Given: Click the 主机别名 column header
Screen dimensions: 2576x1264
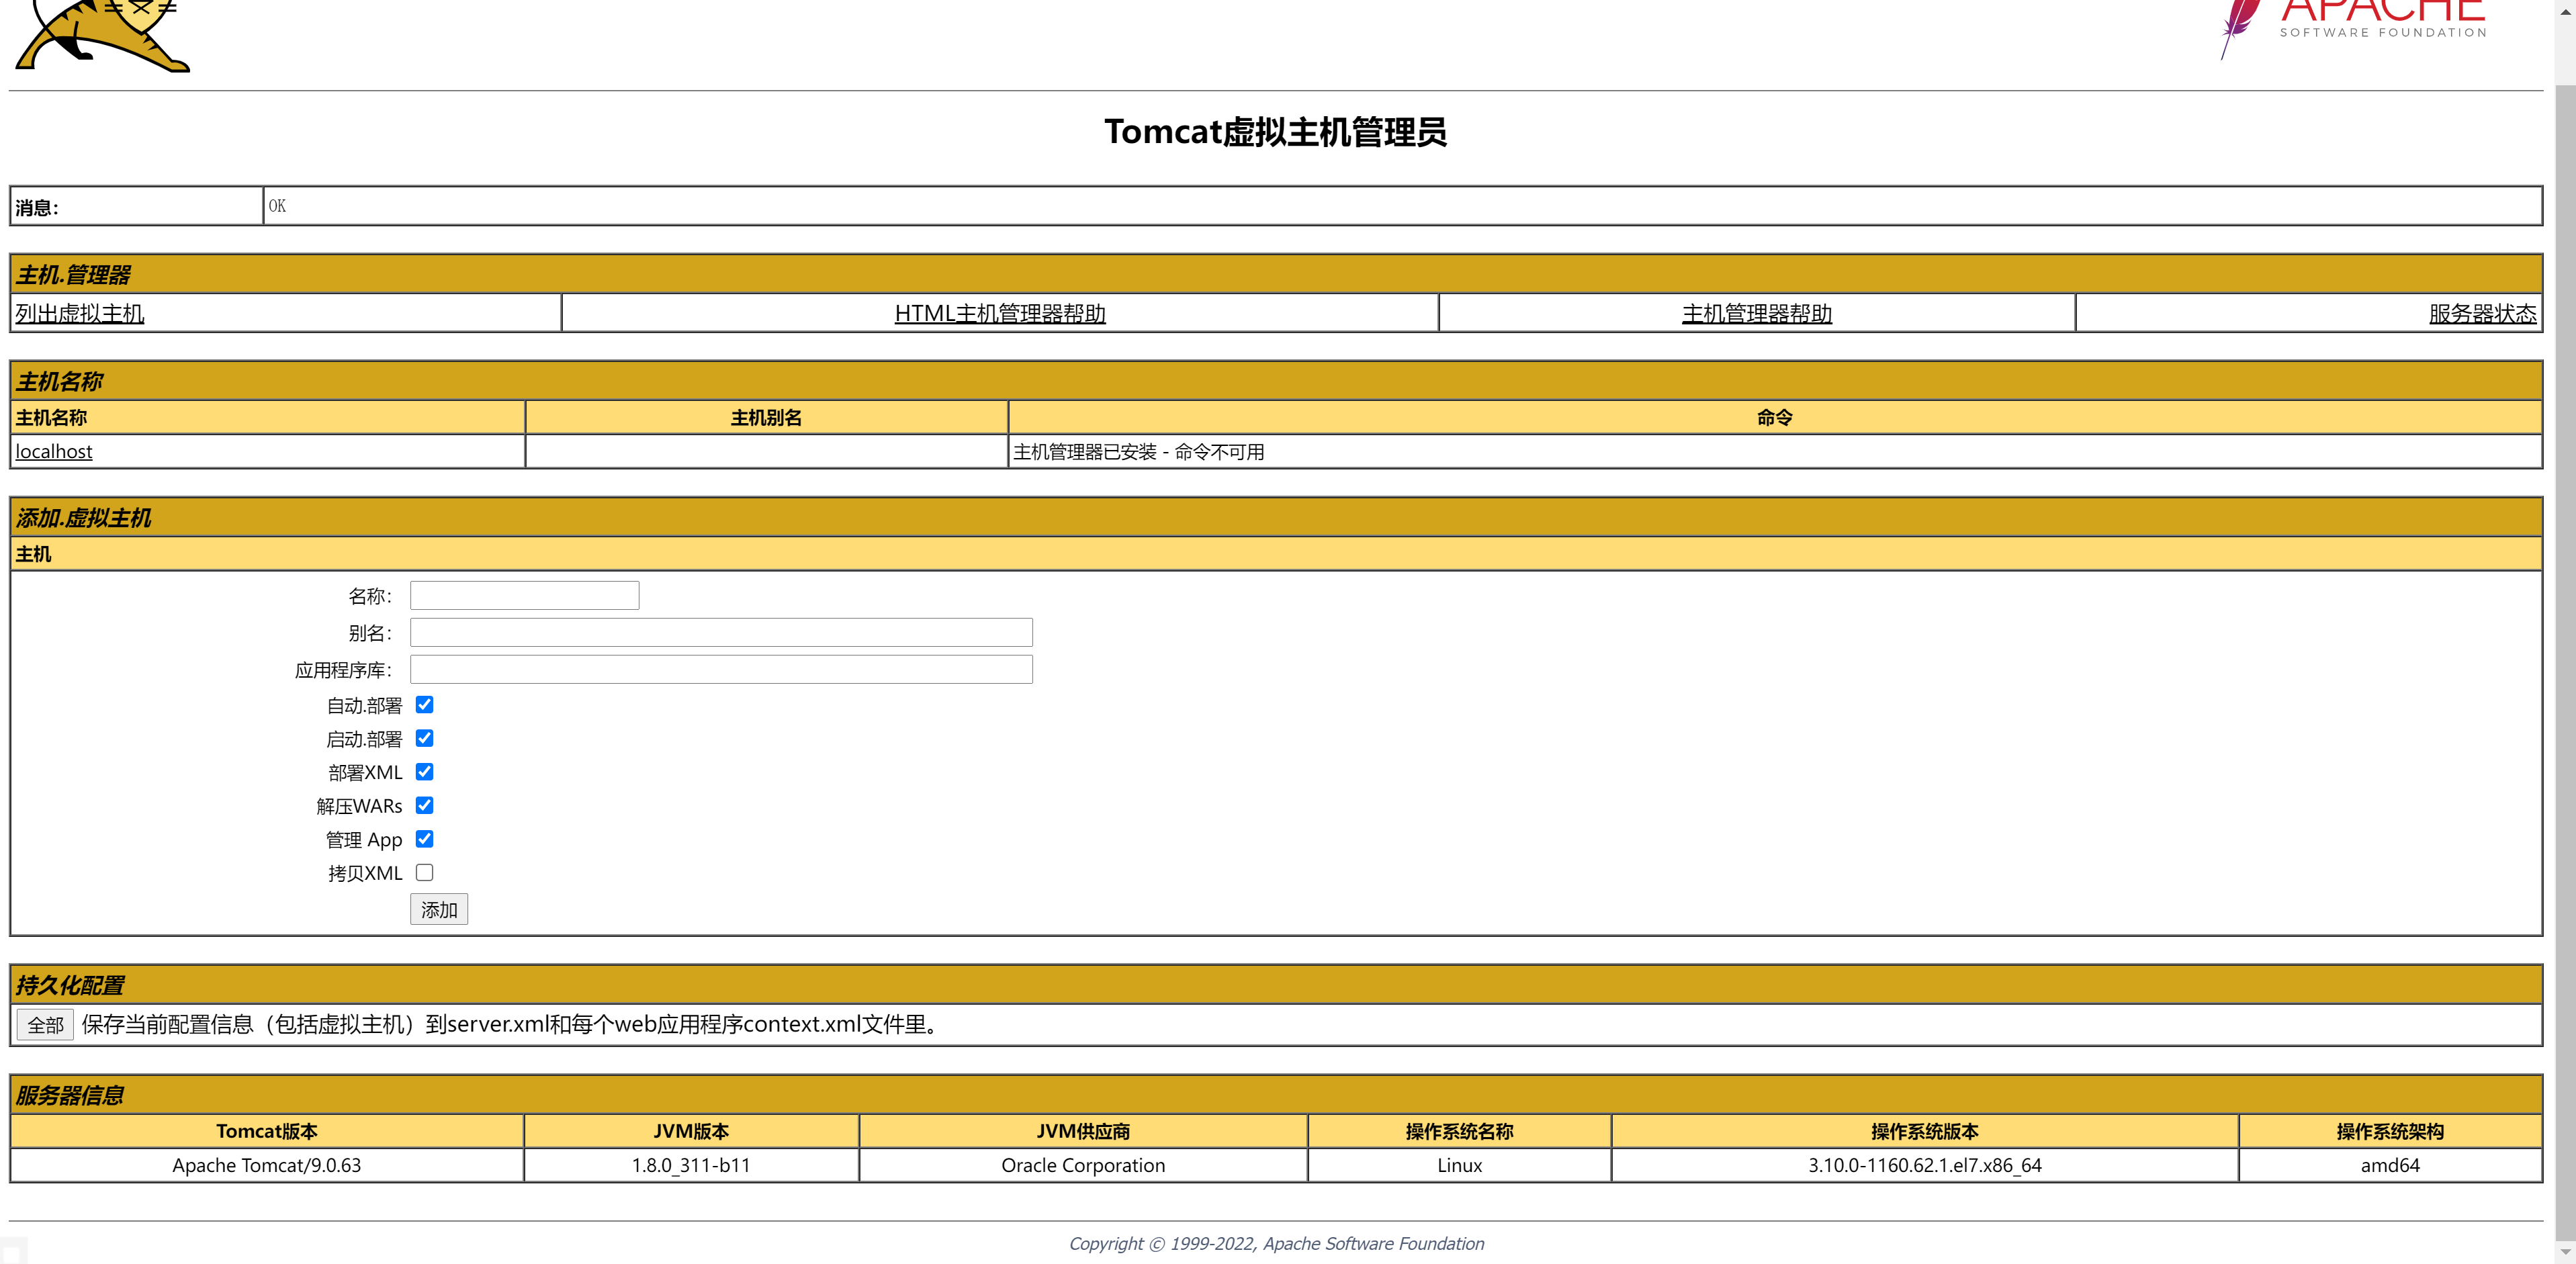Looking at the screenshot, I should [x=766, y=418].
